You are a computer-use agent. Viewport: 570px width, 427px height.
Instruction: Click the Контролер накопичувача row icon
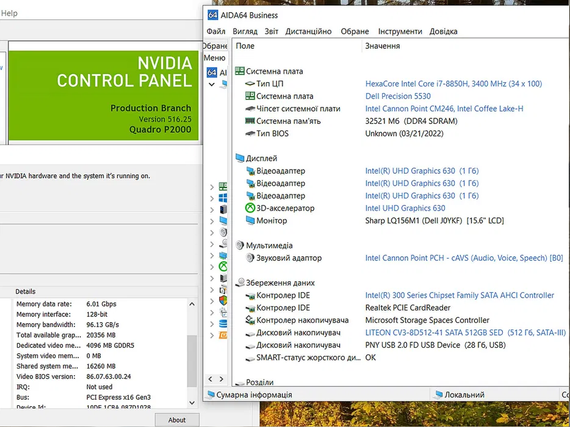point(250,320)
